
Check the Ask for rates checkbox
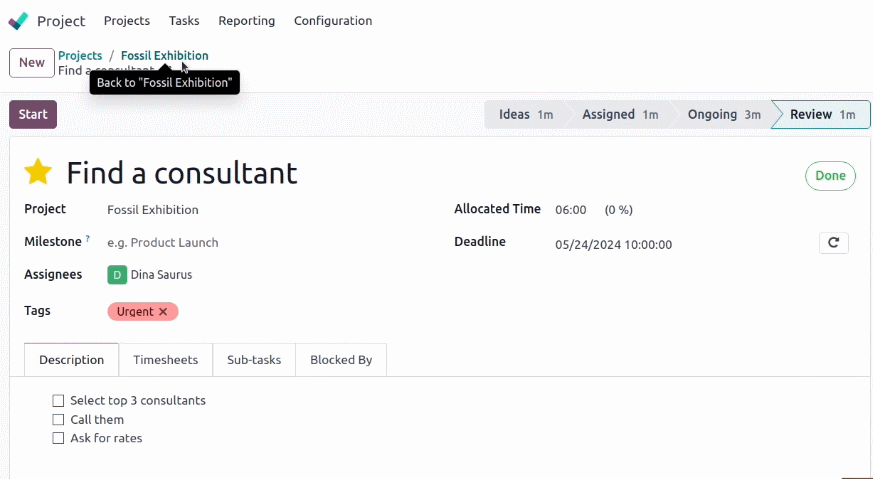coord(58,438)
